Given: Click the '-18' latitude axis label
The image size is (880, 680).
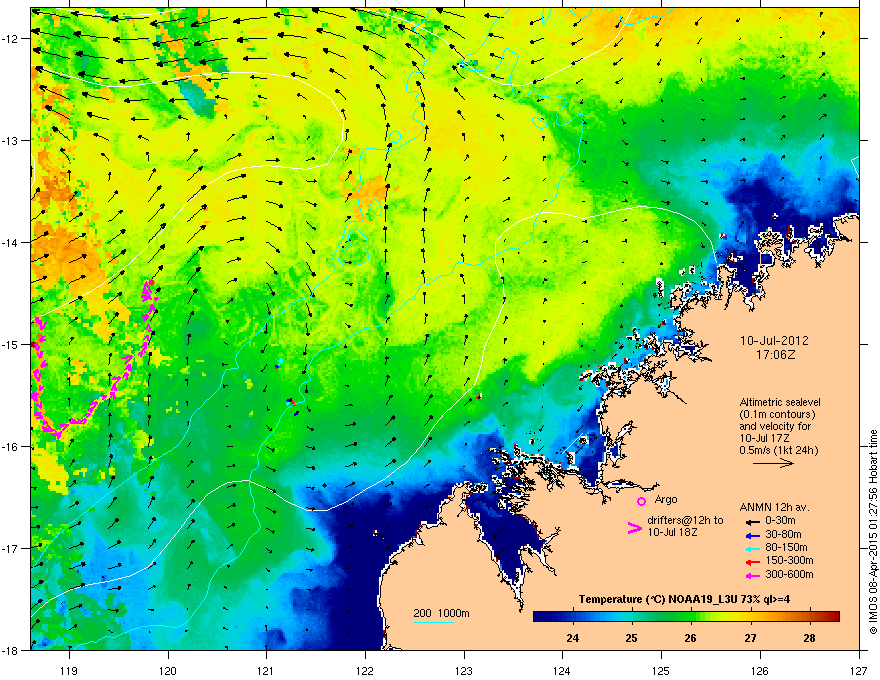Looking at the screenshot, I should pos(10,650).
